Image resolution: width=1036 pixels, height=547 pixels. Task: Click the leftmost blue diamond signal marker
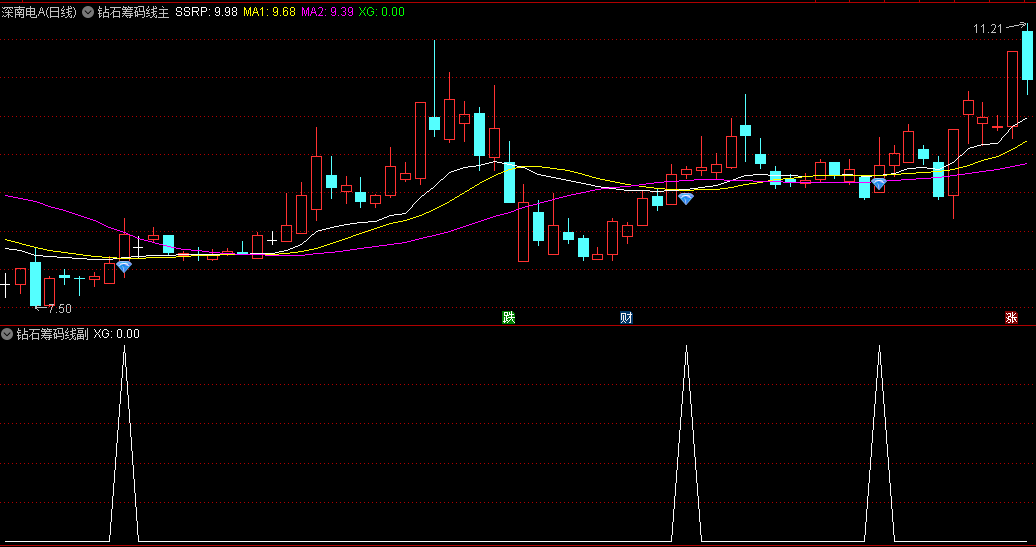coord(124,267)
